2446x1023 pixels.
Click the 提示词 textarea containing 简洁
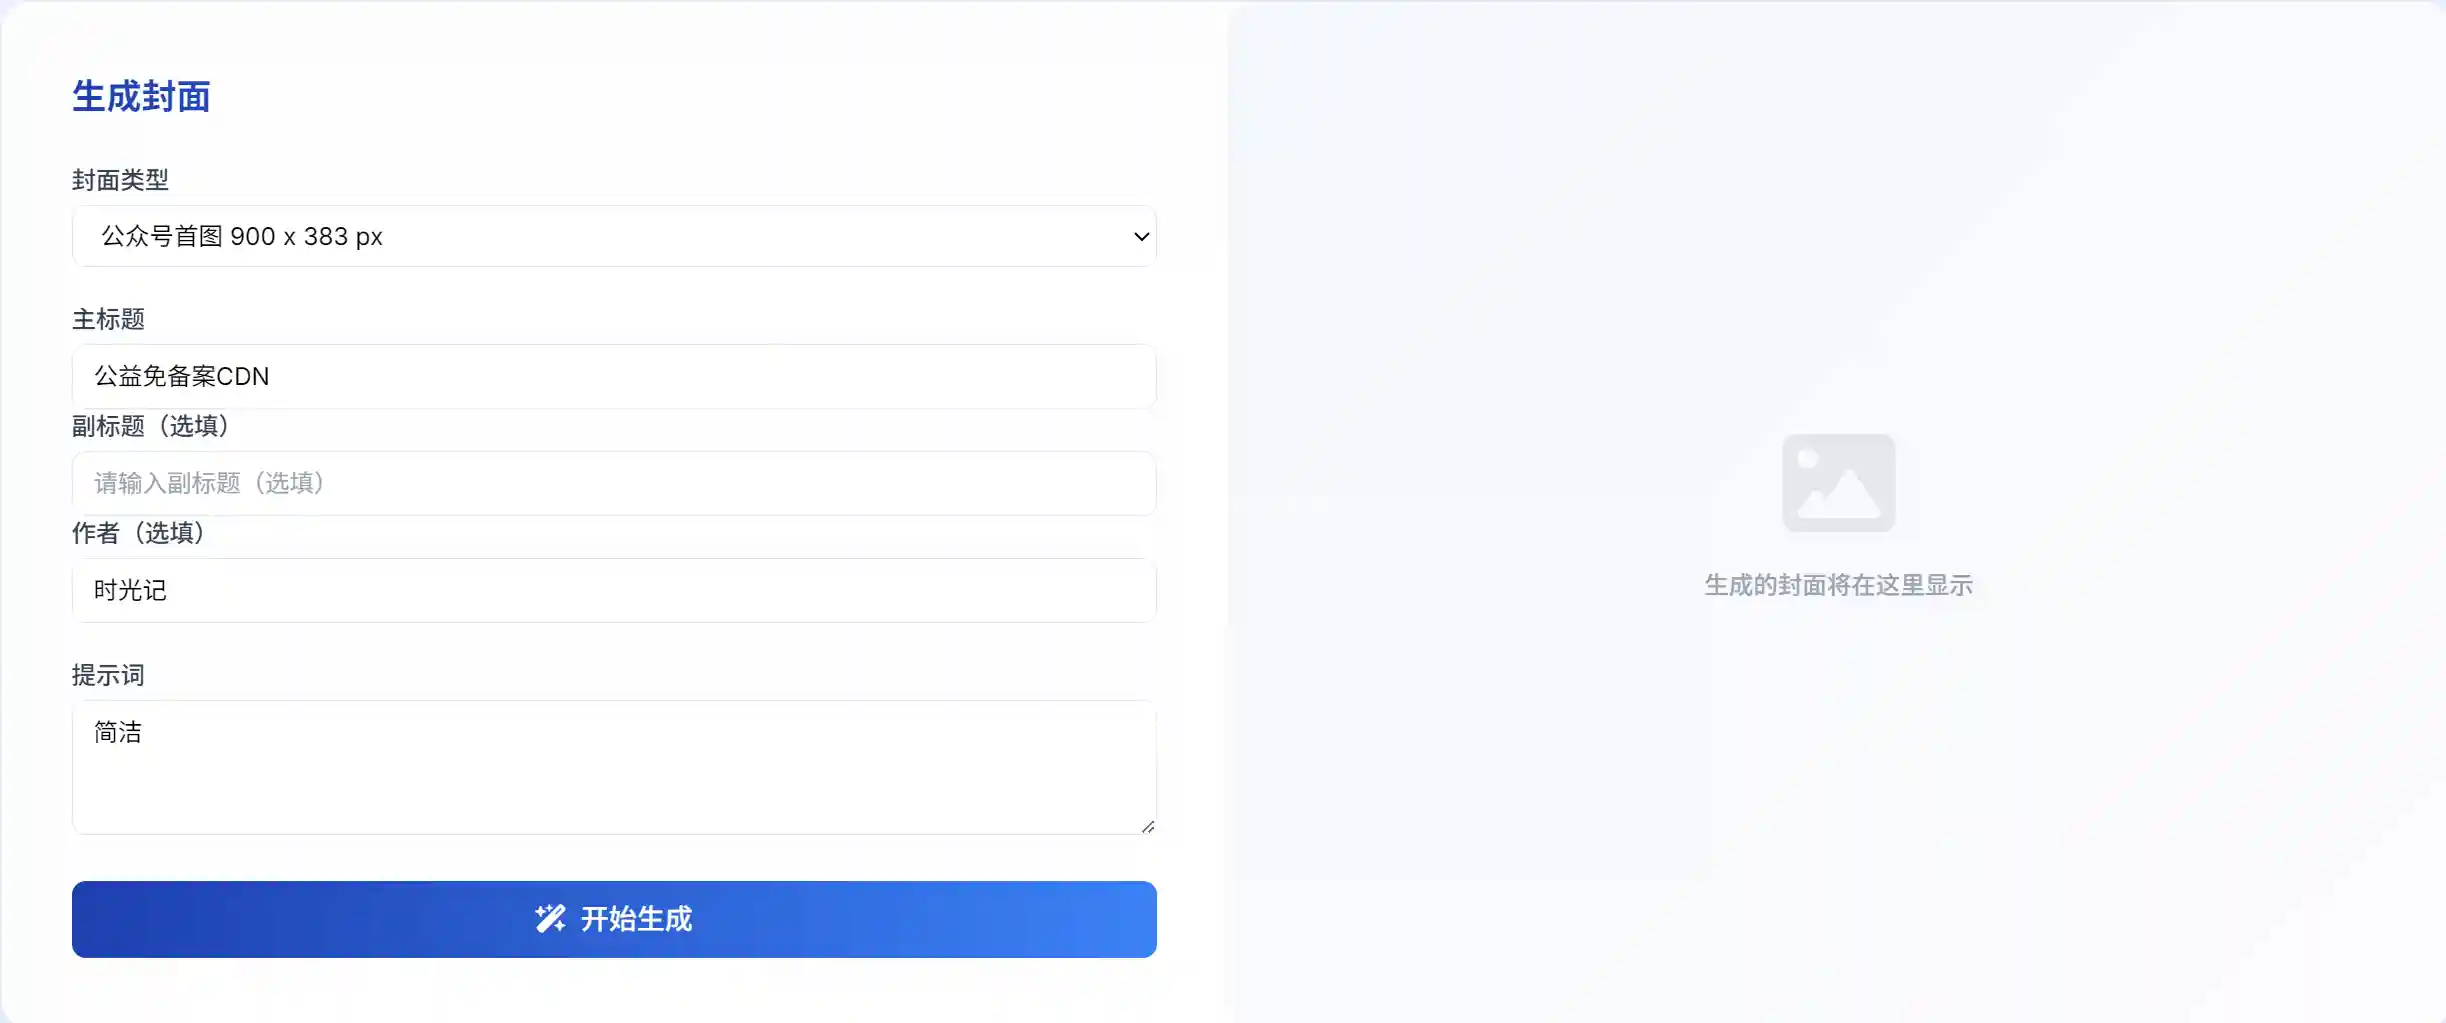(x=614, y=768)
